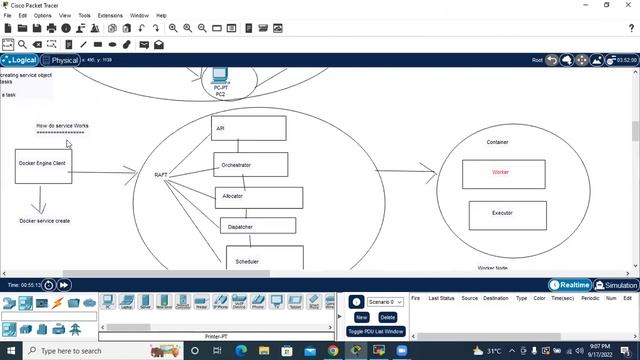
Task: Pick the Server device from device list
Action: [145, 302]
